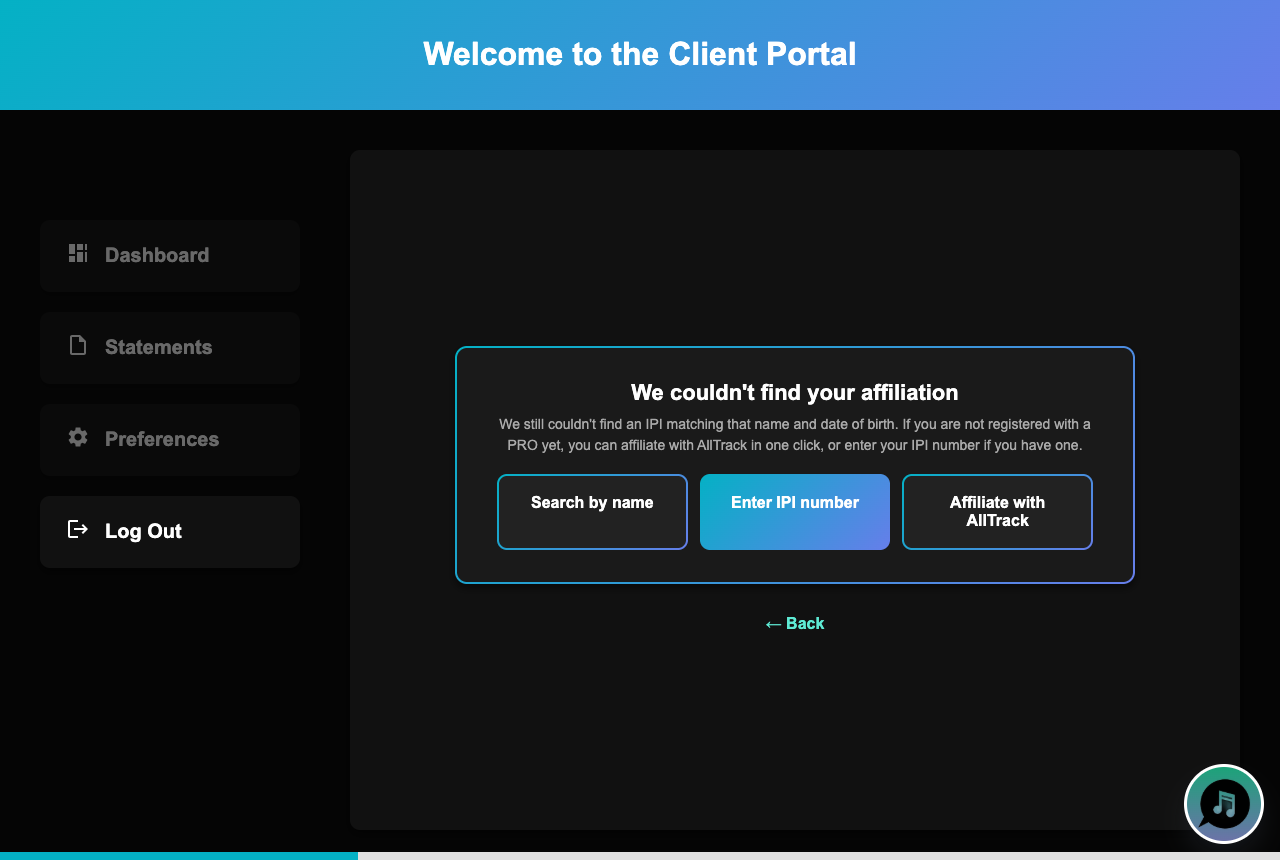Choose the Search by name button
Viewport: 1280px width, 860px height.
[x=592, y=512]
